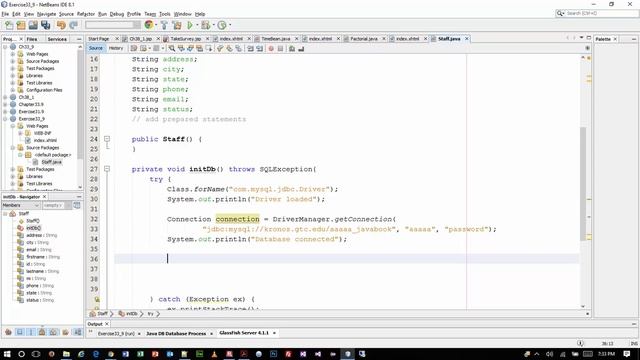
Task: Click the Debug Project toolbar icon
Action: (205, 25)
